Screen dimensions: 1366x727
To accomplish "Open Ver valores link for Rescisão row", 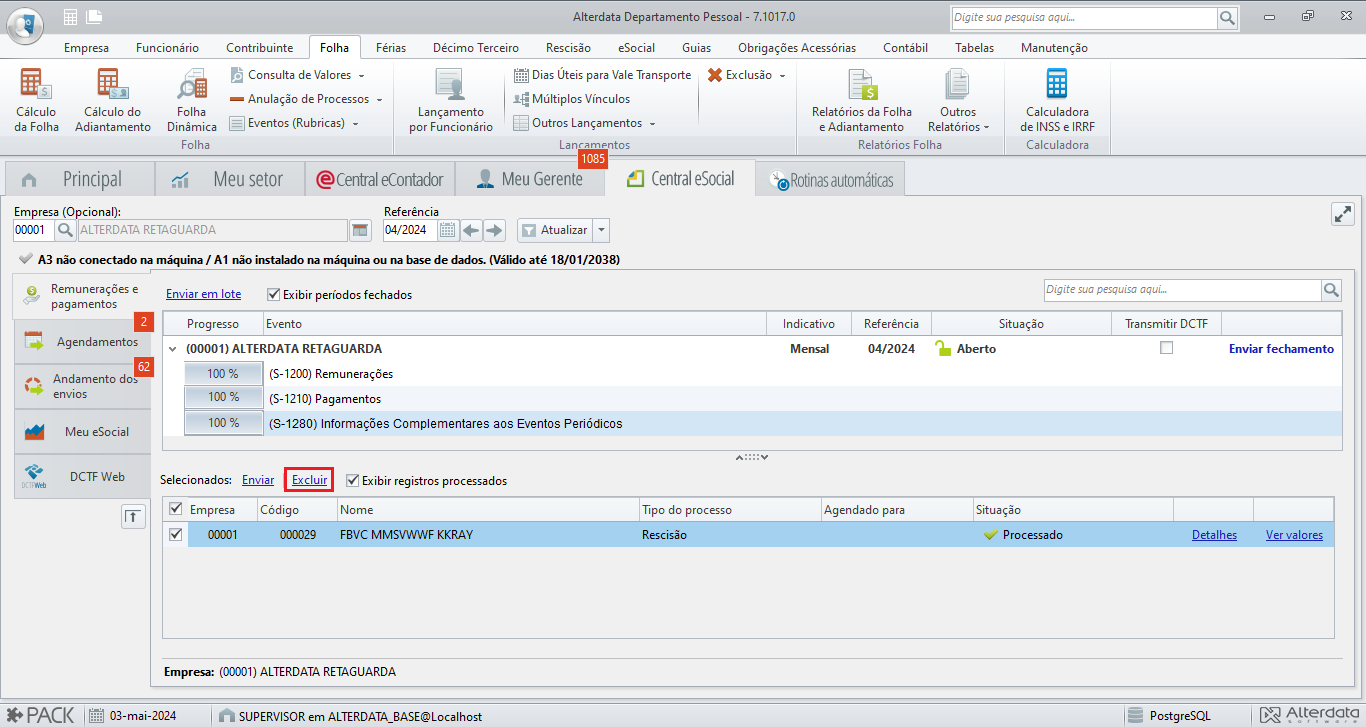I will click(1294, 535).
